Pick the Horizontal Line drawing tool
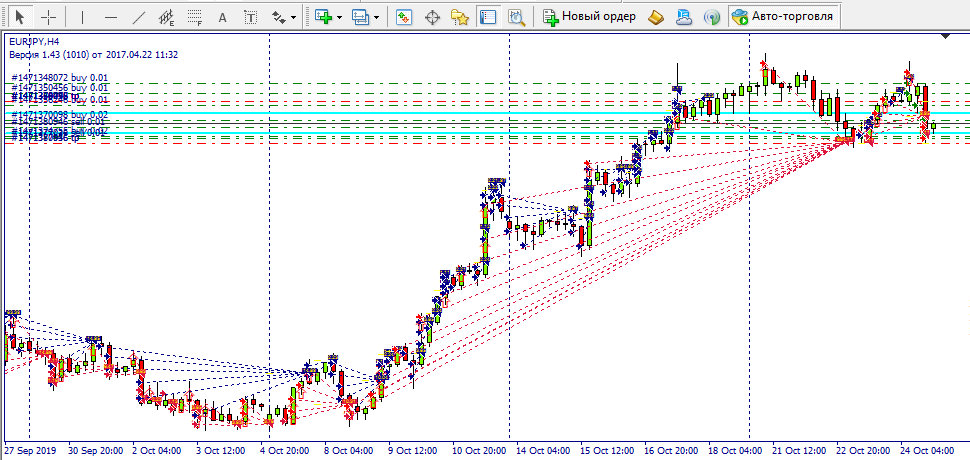970x460 pixels. point(111,17)
